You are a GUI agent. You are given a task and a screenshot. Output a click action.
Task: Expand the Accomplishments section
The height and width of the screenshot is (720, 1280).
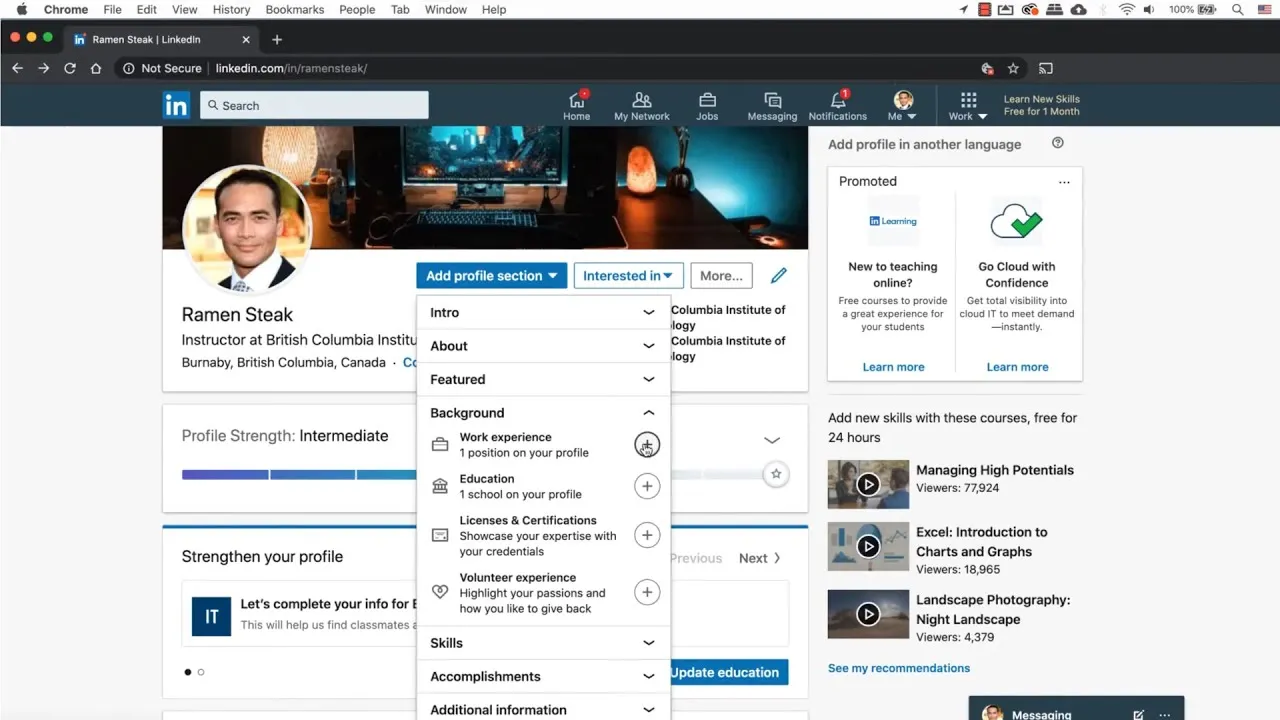[x=543, y=676]
